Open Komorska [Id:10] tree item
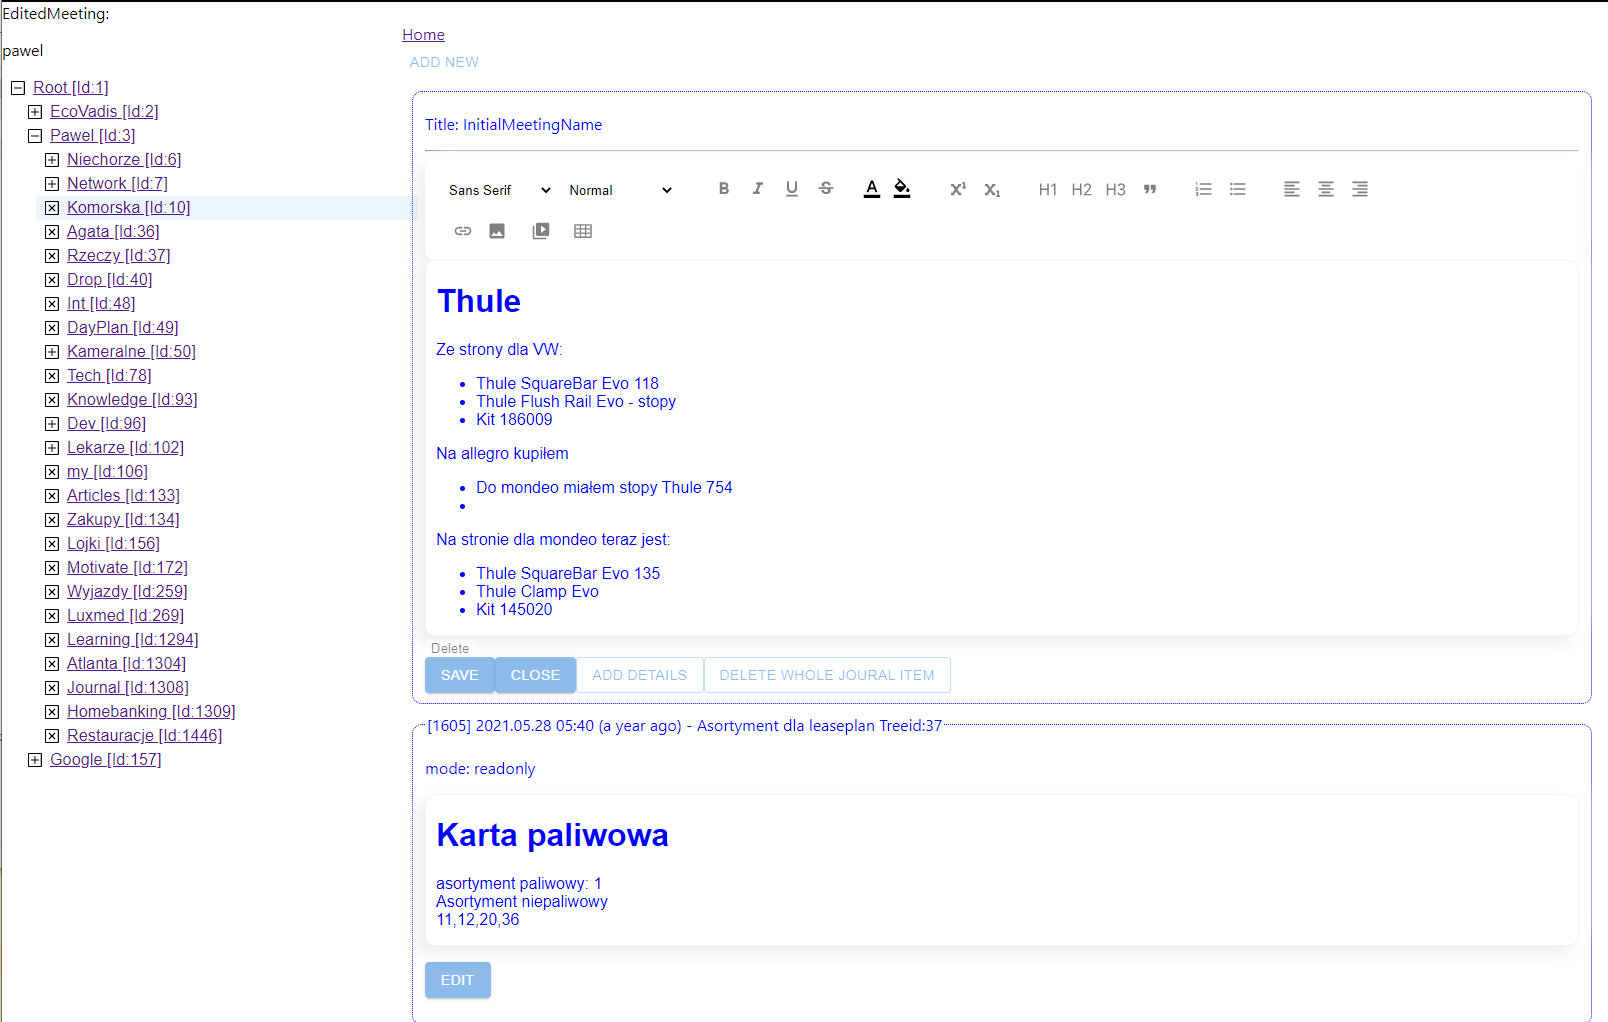This screenshot has width=1608, height=1022. (x=128, y=208)
